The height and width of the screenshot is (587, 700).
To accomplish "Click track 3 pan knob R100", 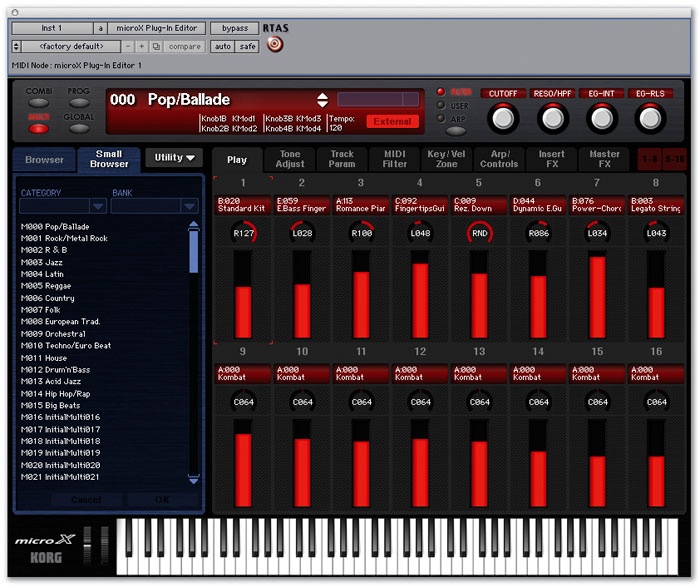I will click(361, 233).
